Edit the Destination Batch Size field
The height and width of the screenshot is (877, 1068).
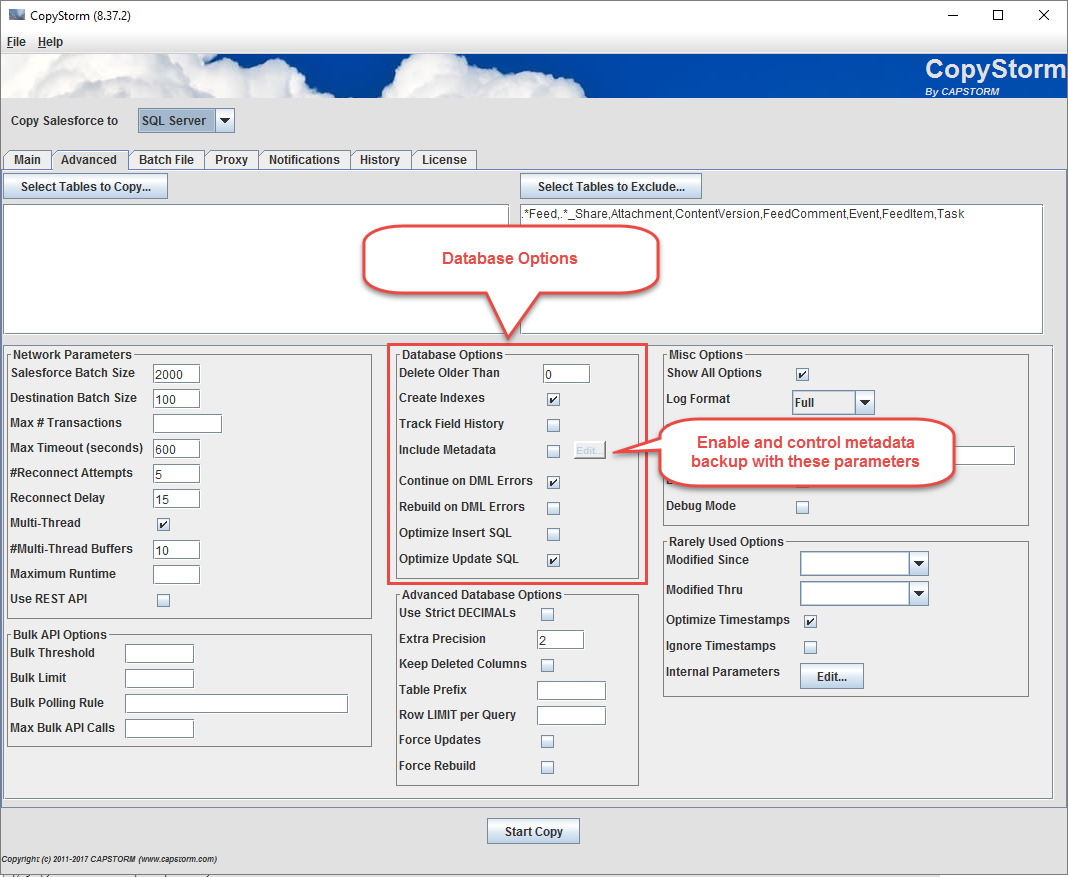click(x=176, y=399)
